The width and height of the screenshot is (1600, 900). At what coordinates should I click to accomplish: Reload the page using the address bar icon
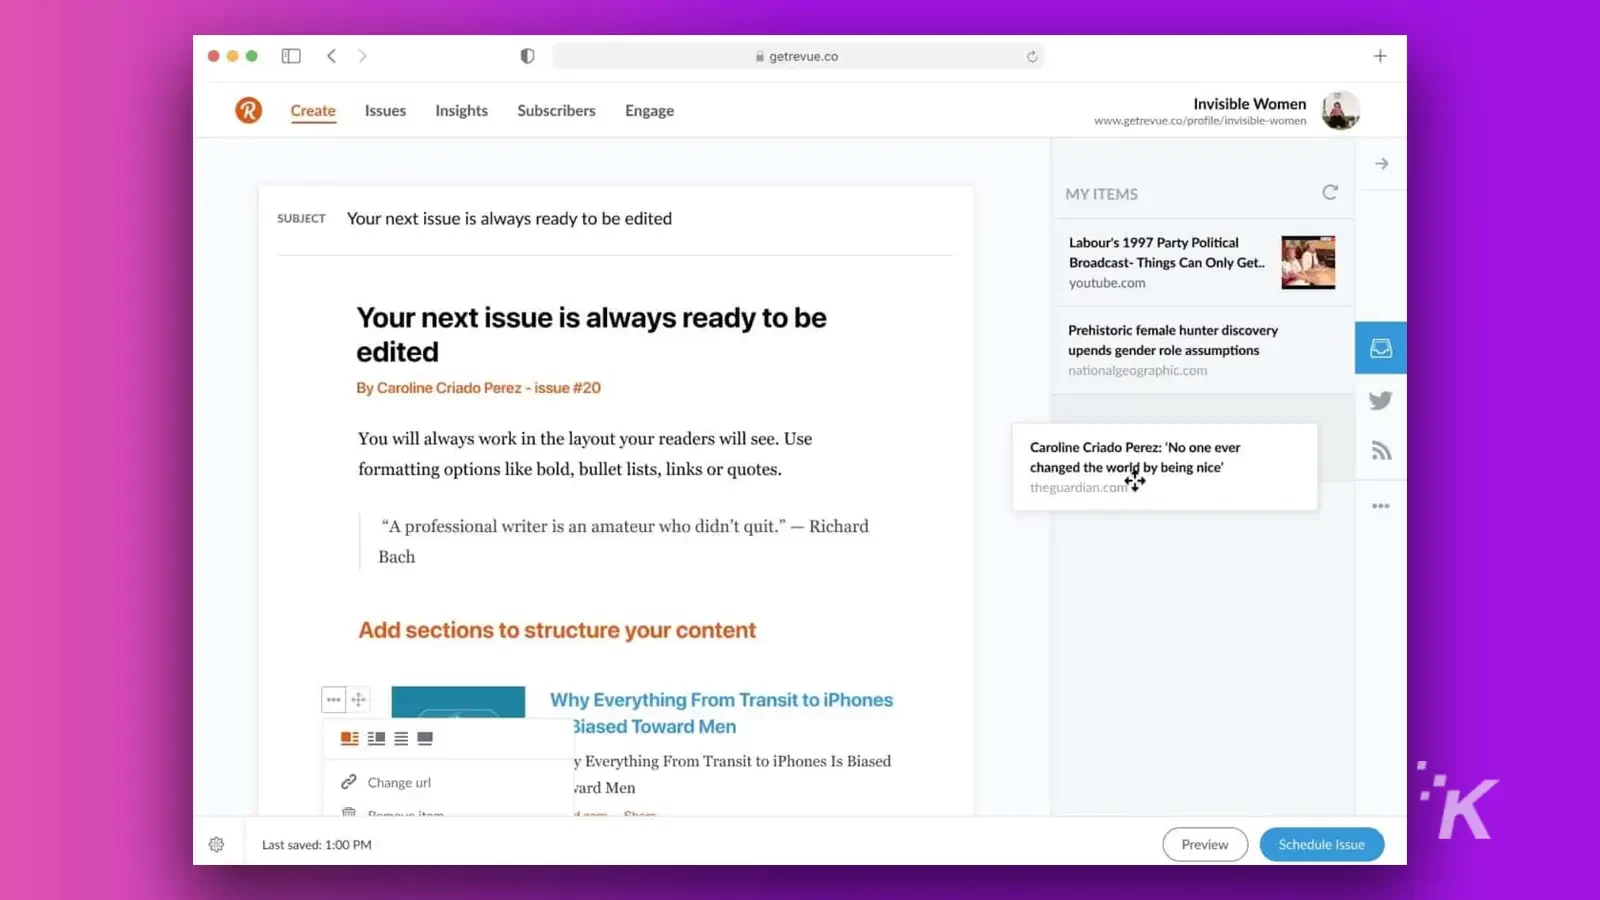[1032, 57]
